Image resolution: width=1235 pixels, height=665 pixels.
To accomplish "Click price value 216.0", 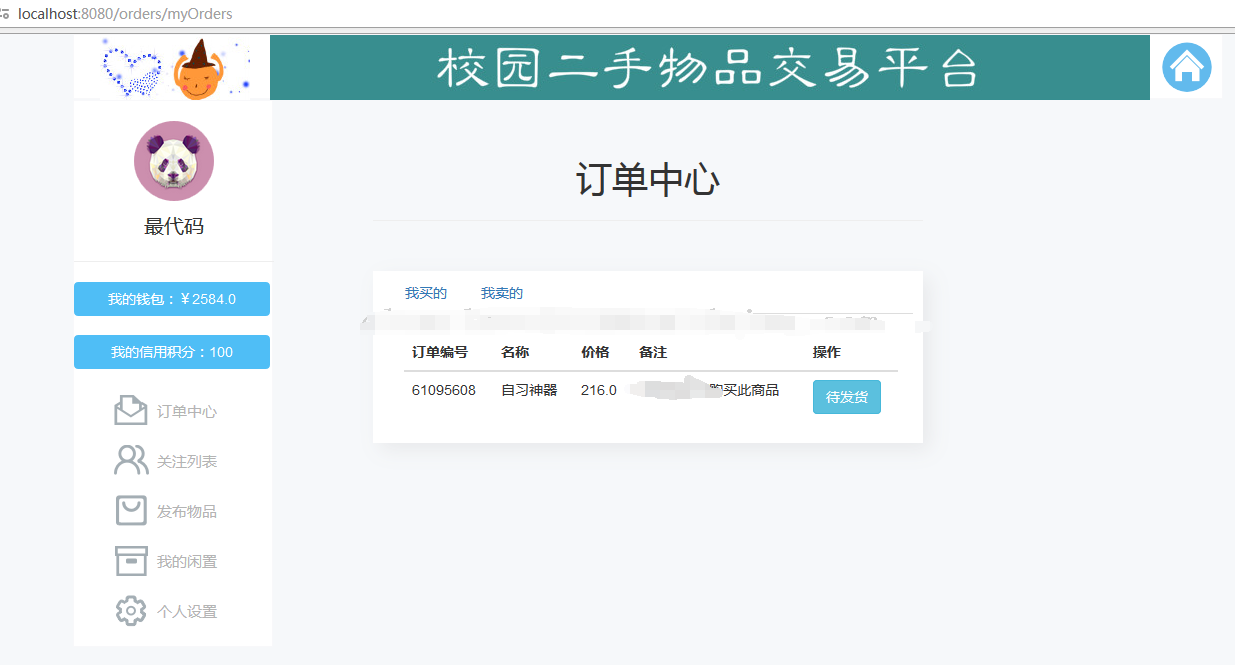I will (599, 390).
